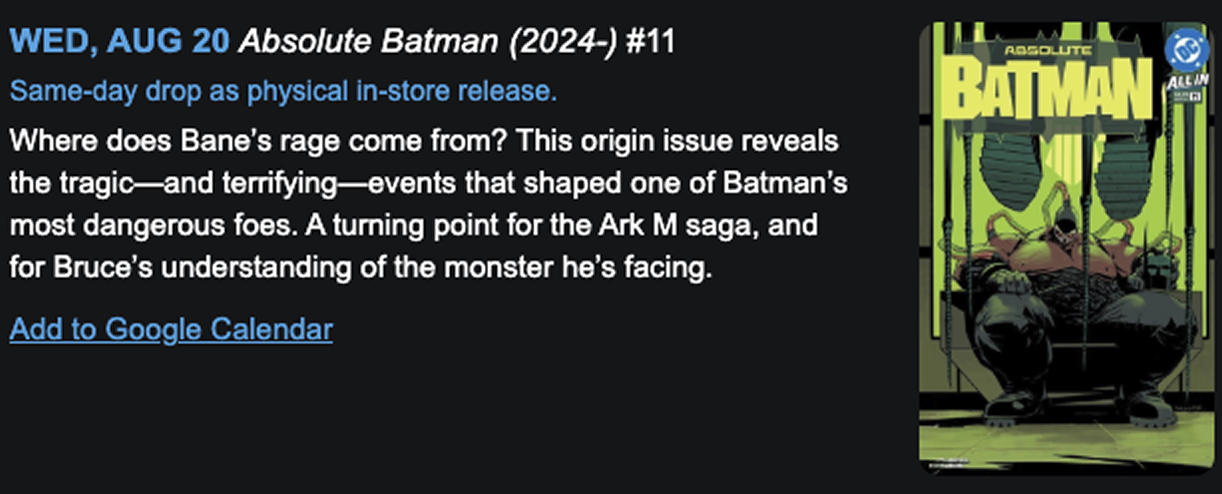The width and height of the screenshot is (1222, 494).
Task: Click the Same-day drop as physical release note
Action: (x=283, y=92)
